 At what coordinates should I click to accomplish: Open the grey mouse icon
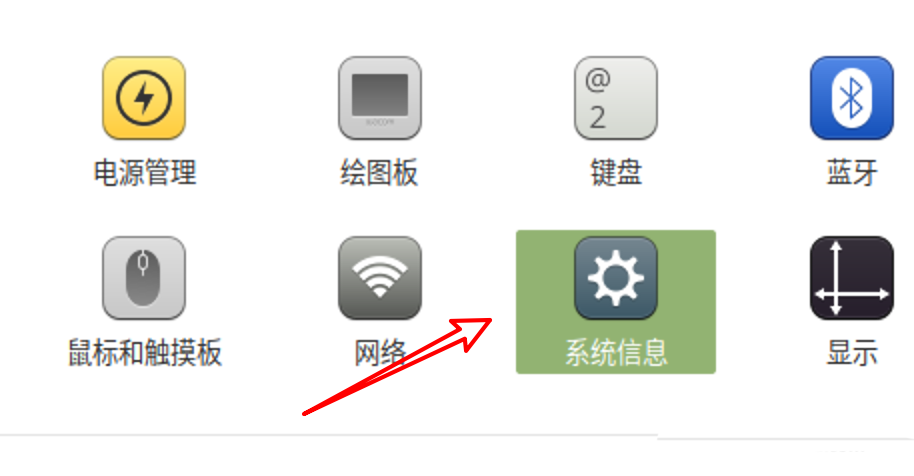pos(144,278)
